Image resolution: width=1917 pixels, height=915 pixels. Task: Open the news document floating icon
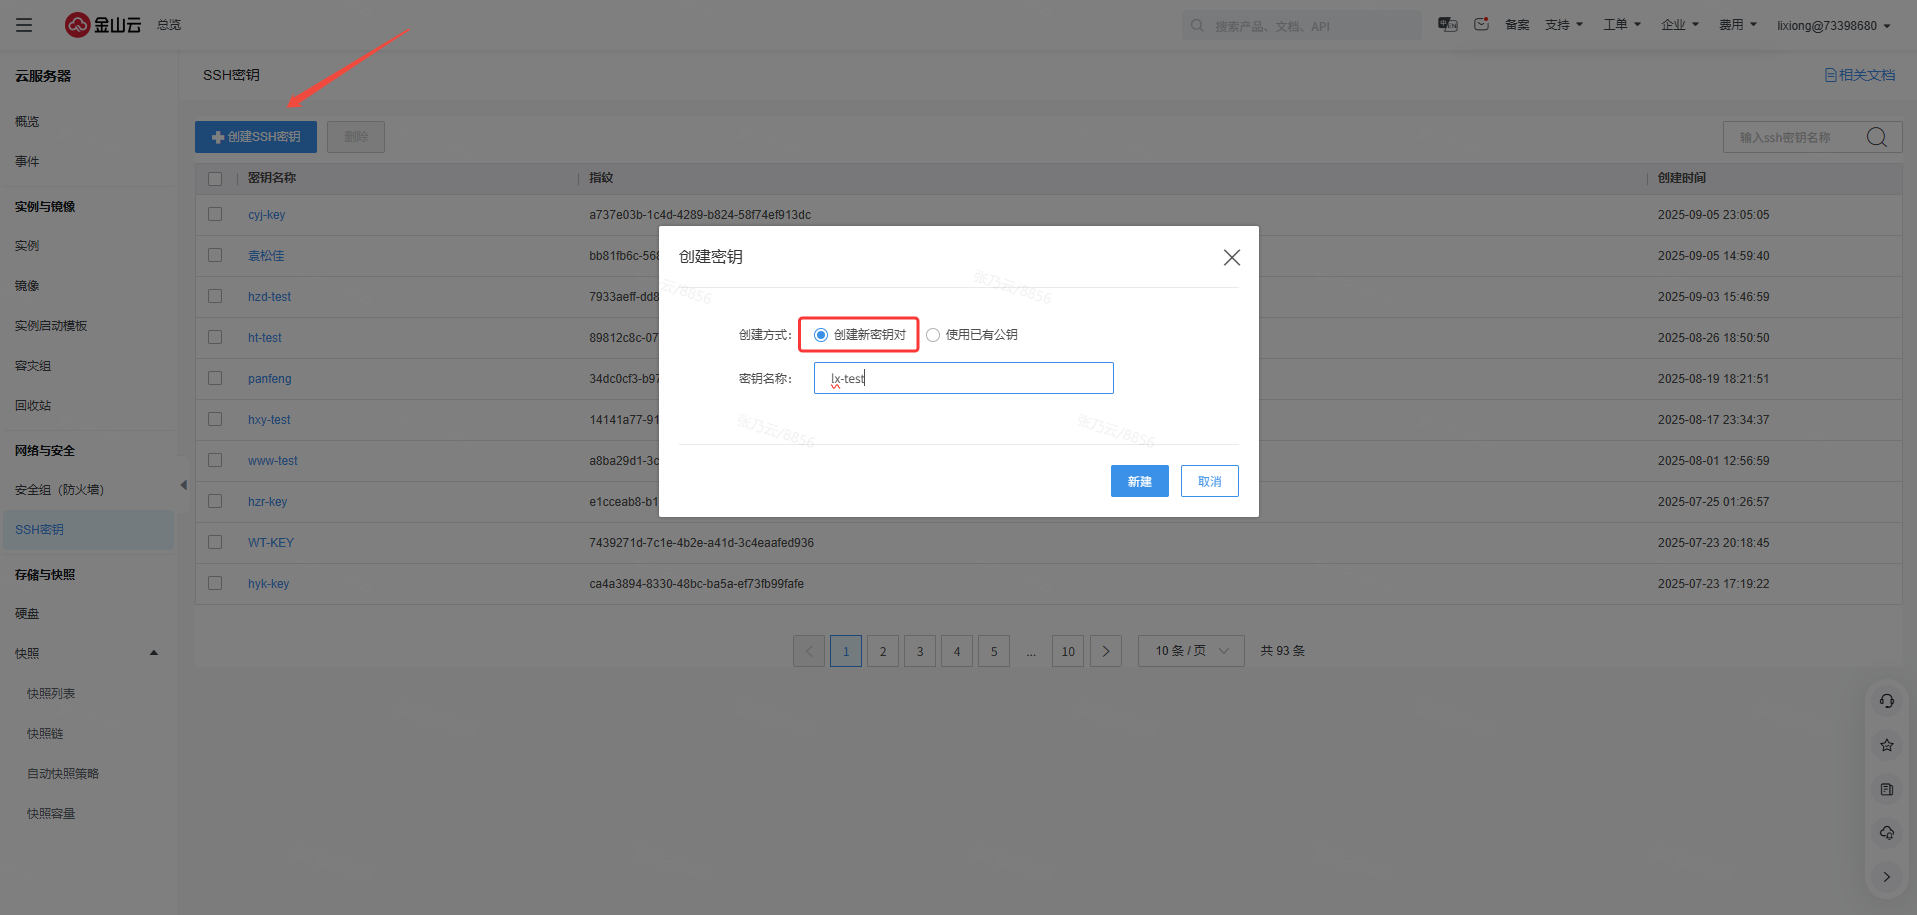pos(1887,789)
